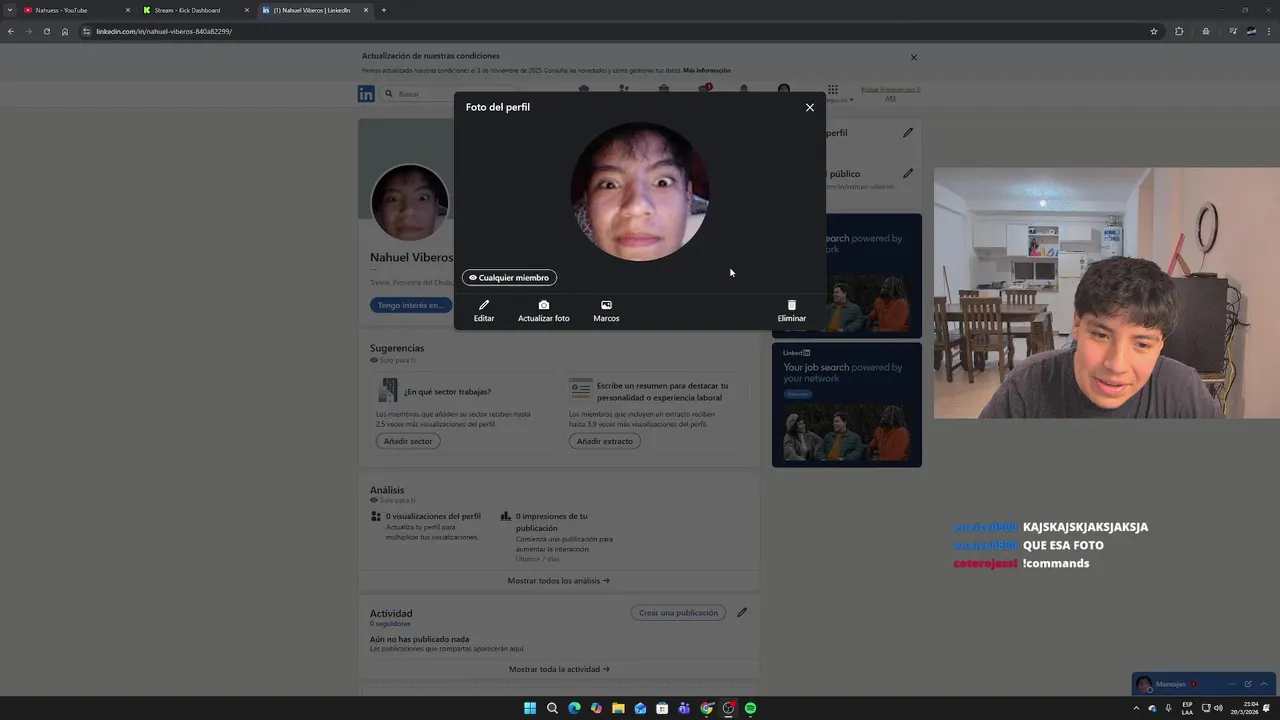Open the Windows Start menu
1280x720 pixels.
[x=530, y=708]
